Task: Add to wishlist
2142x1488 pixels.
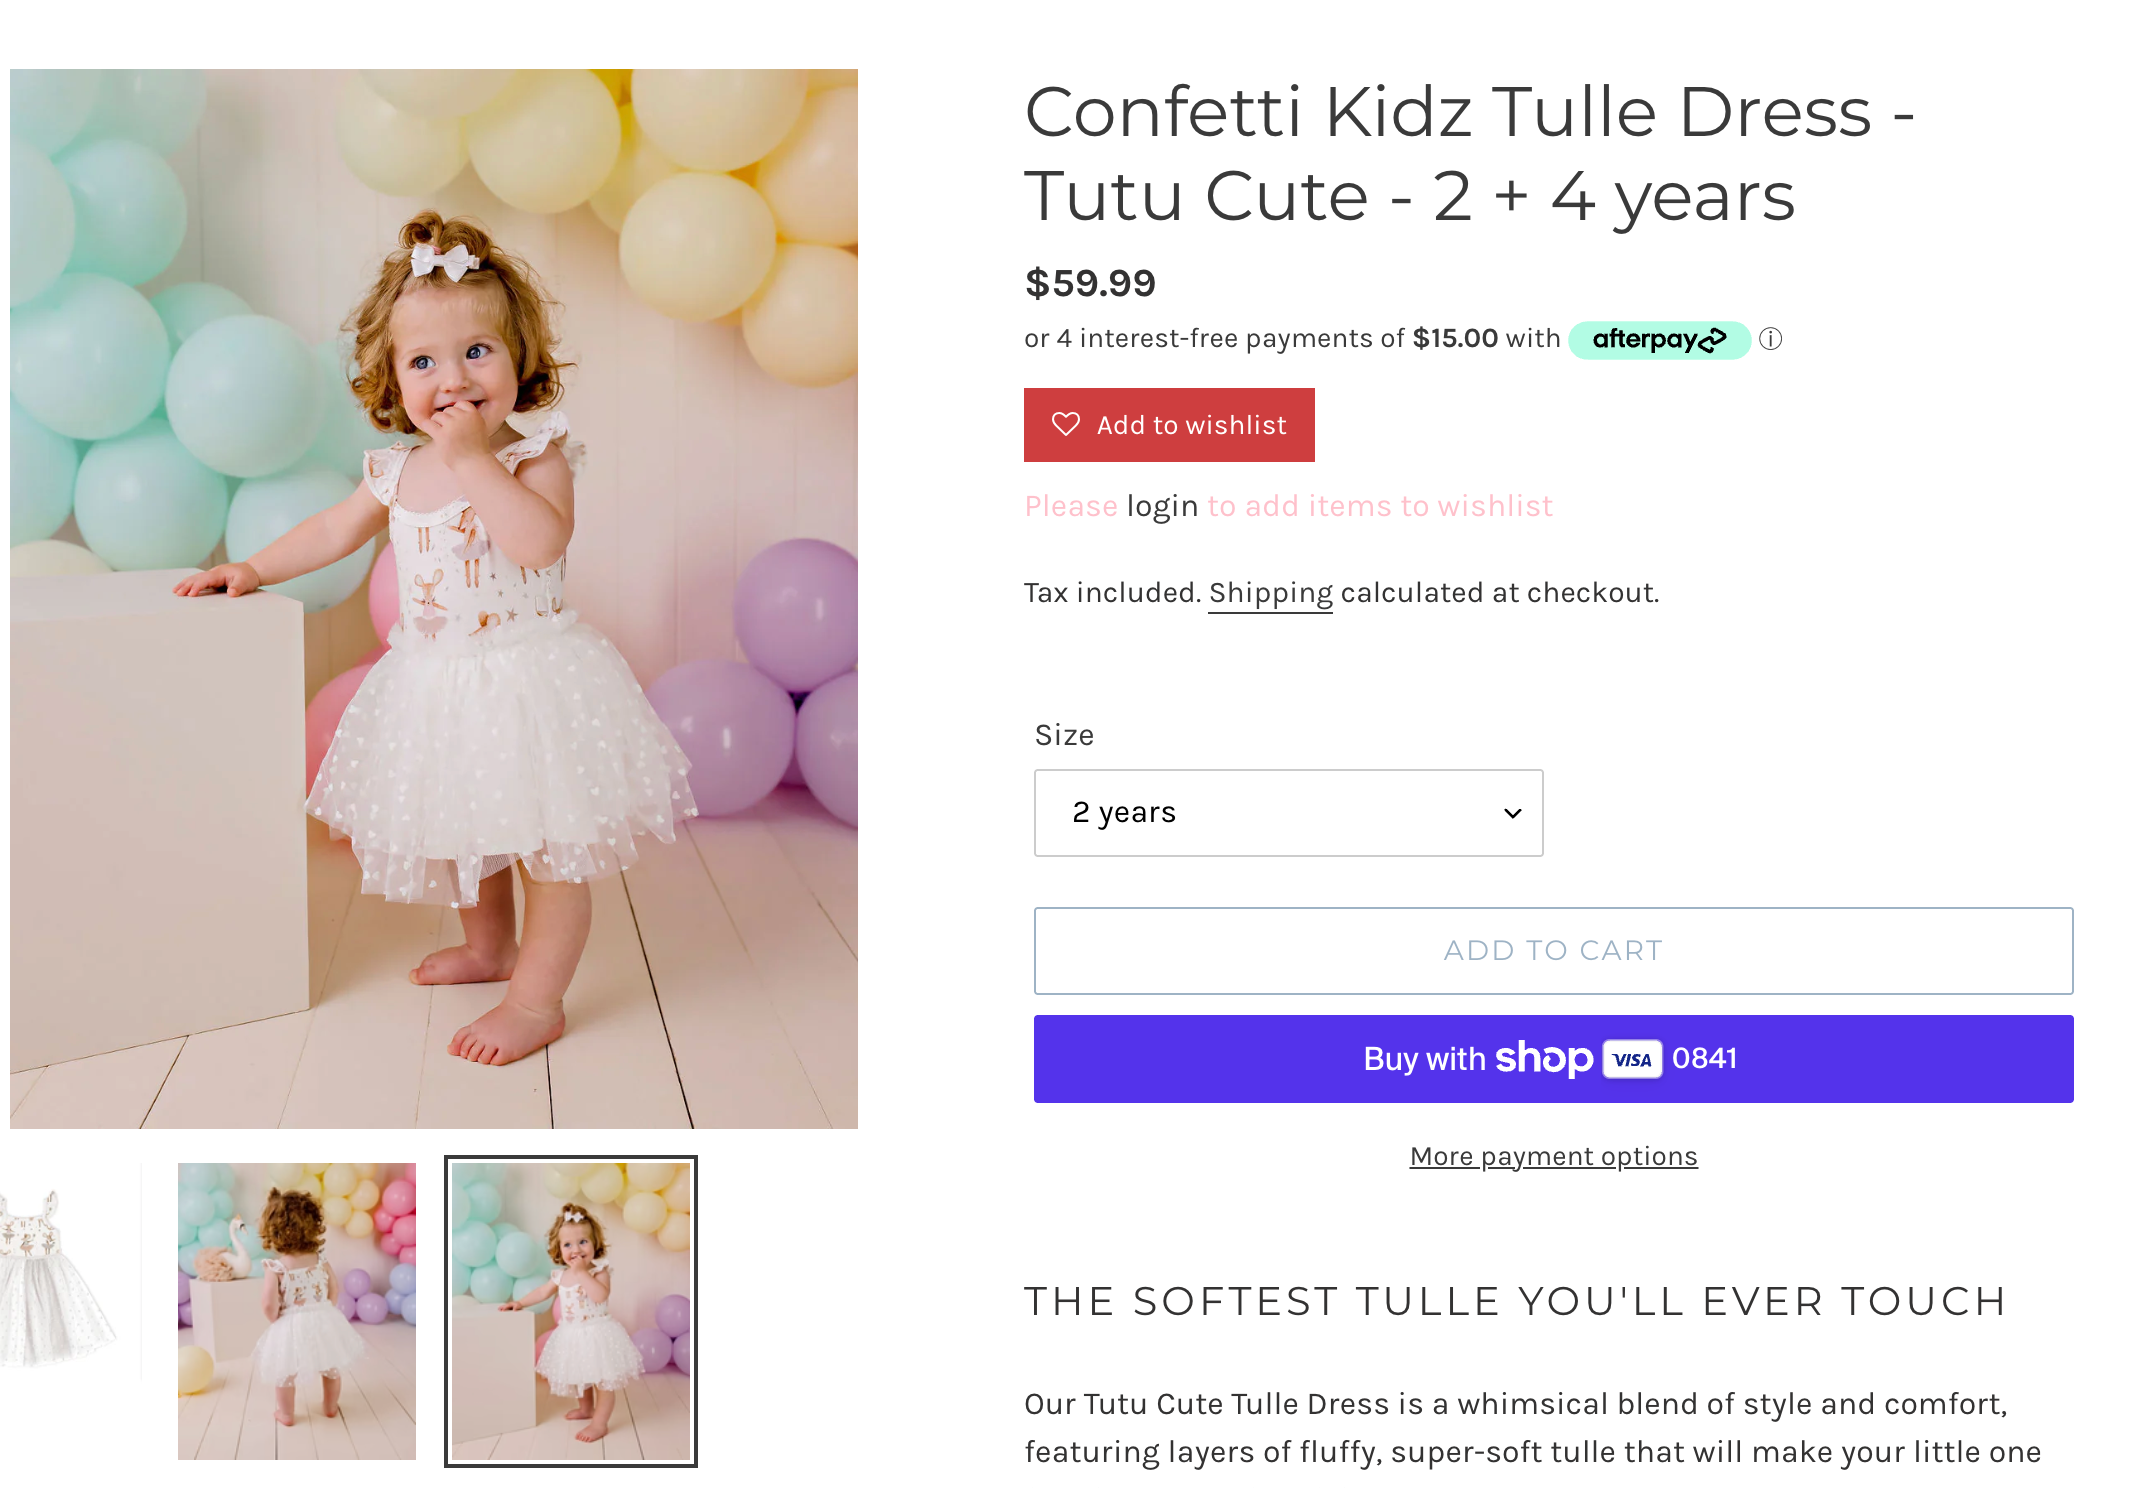Action: pyautogui.click(x=1169, y=425)
